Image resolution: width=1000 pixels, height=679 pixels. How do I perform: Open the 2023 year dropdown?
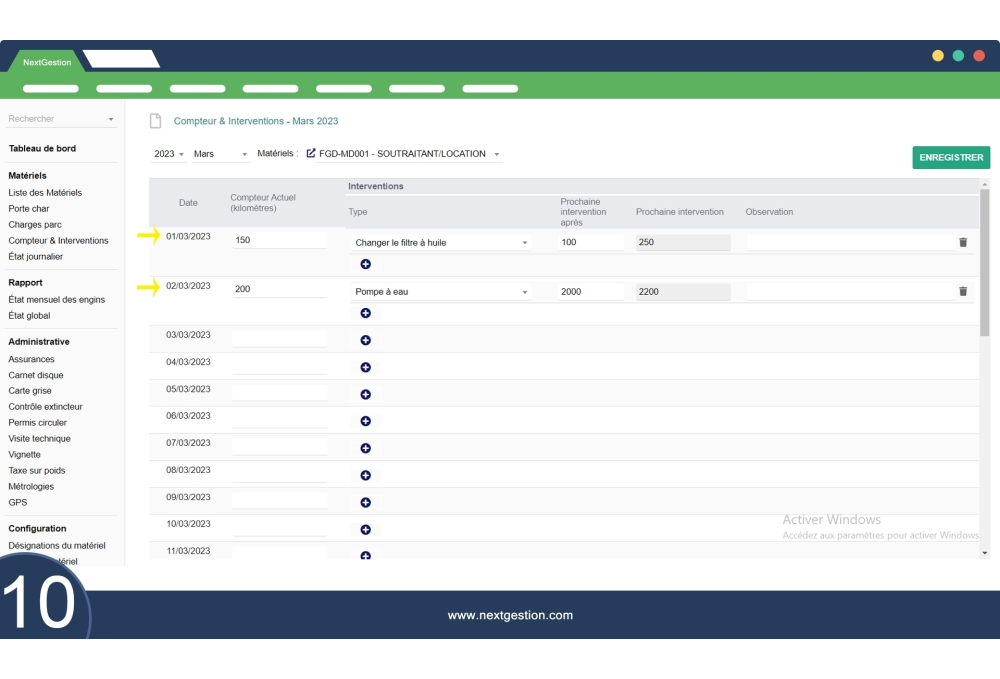pyautogui.click(x=169, y=154)
